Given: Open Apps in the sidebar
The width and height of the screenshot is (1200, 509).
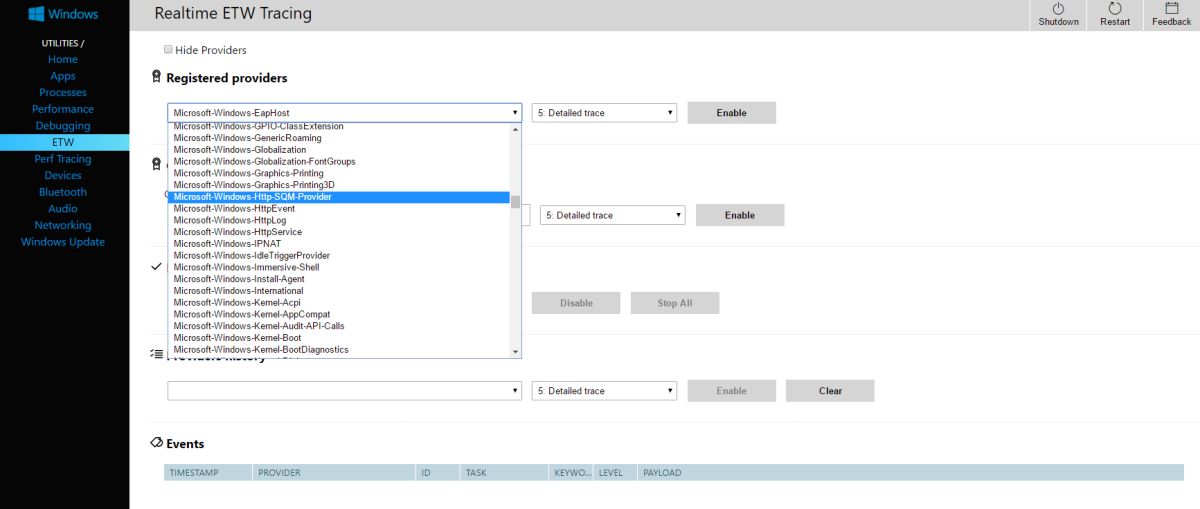Looking at the screenshot, I should coord(63,76).
